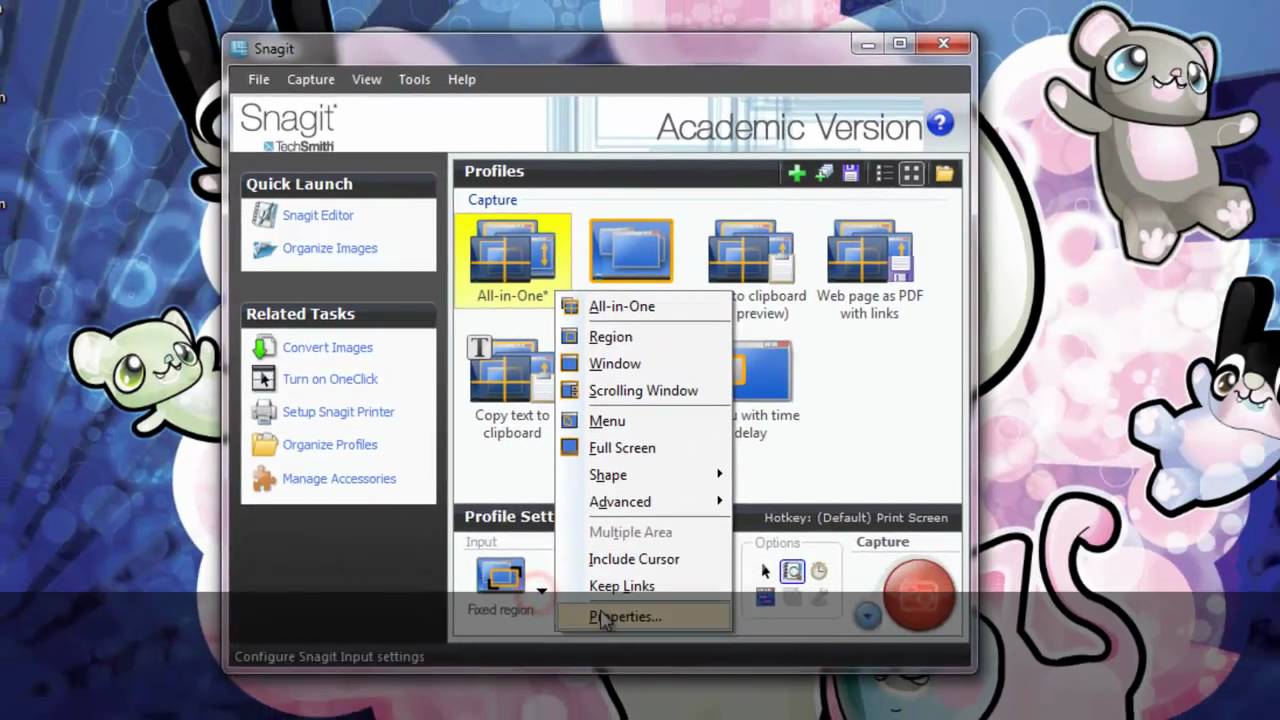Choose Full Screen input mode

[644, 448]
